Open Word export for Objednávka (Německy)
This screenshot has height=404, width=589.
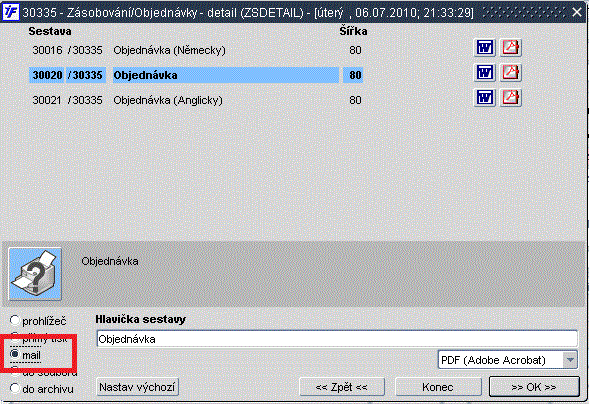point(485,48)
